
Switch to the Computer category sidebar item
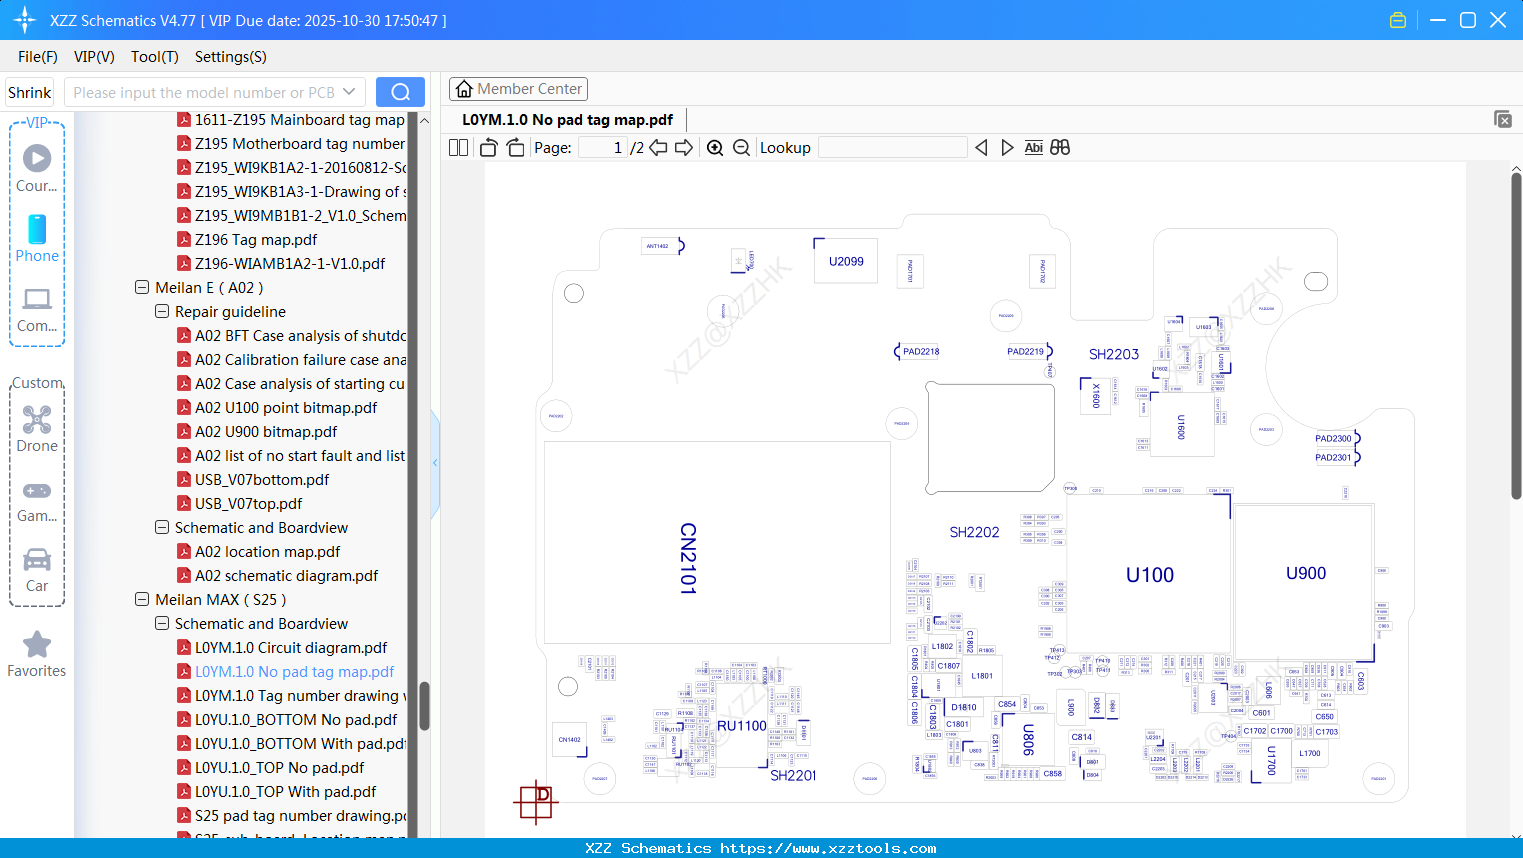[x=37, y=309]
